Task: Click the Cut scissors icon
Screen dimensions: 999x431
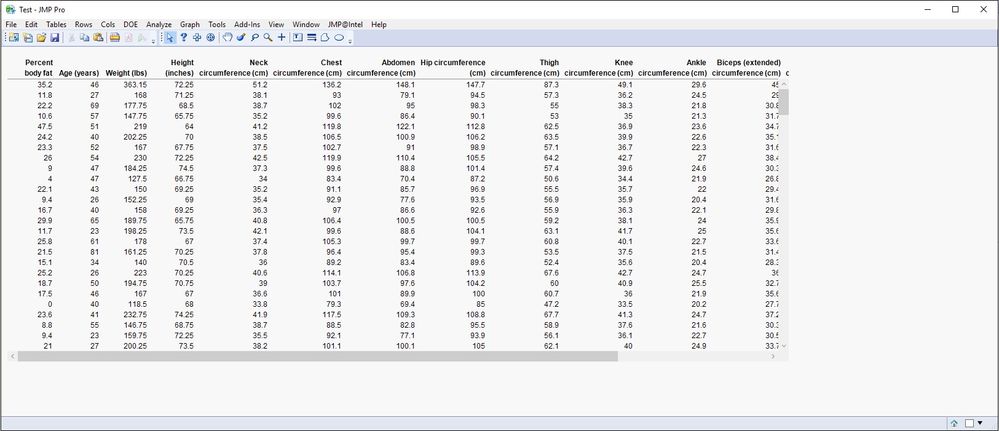Action: click(71, 38)
